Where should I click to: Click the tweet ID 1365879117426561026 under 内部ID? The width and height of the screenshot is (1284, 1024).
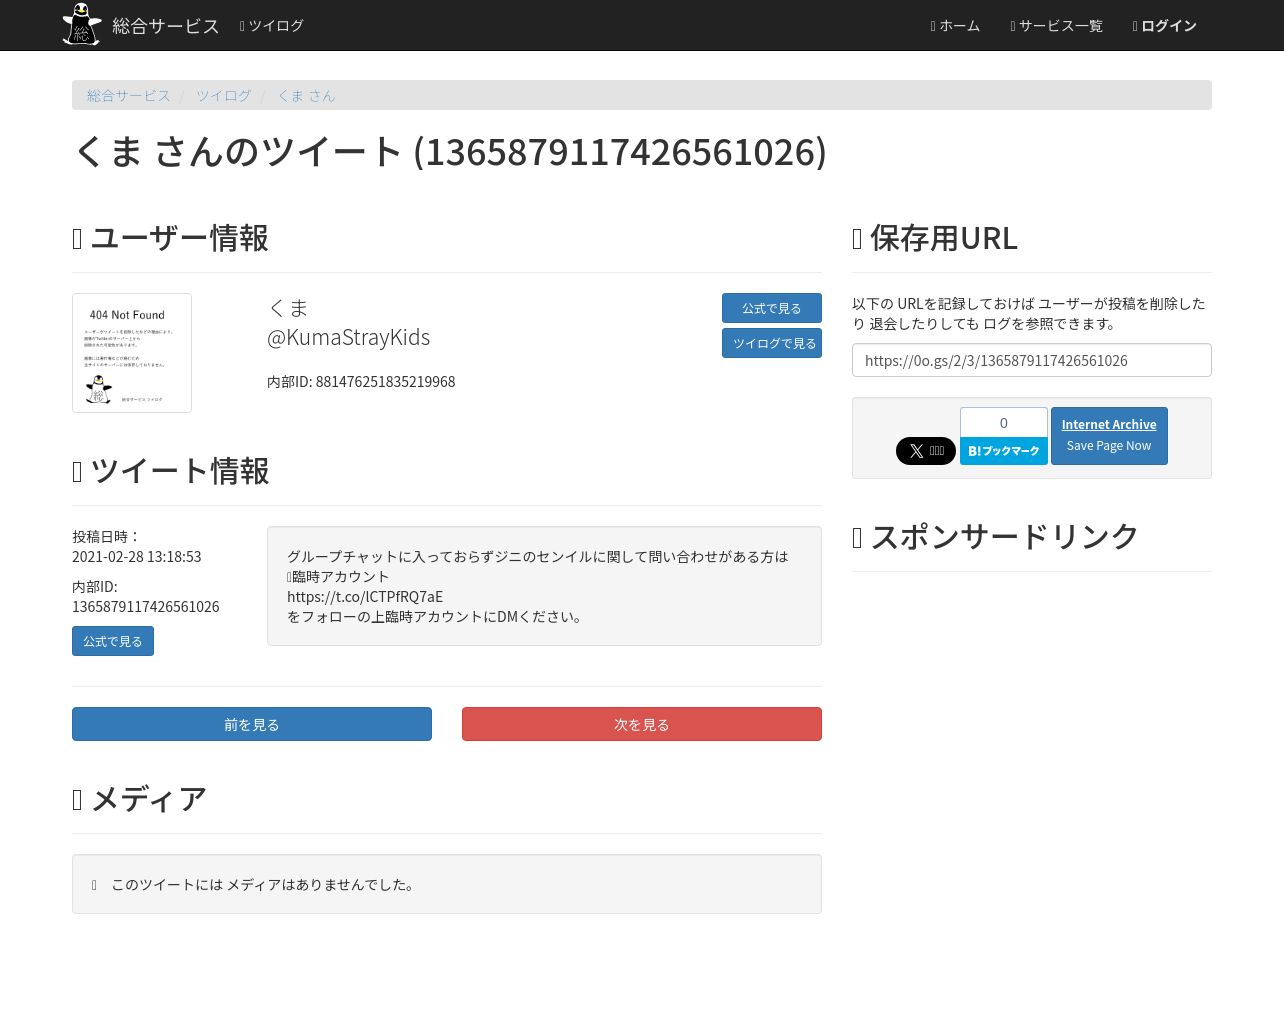tap(146, 606)
